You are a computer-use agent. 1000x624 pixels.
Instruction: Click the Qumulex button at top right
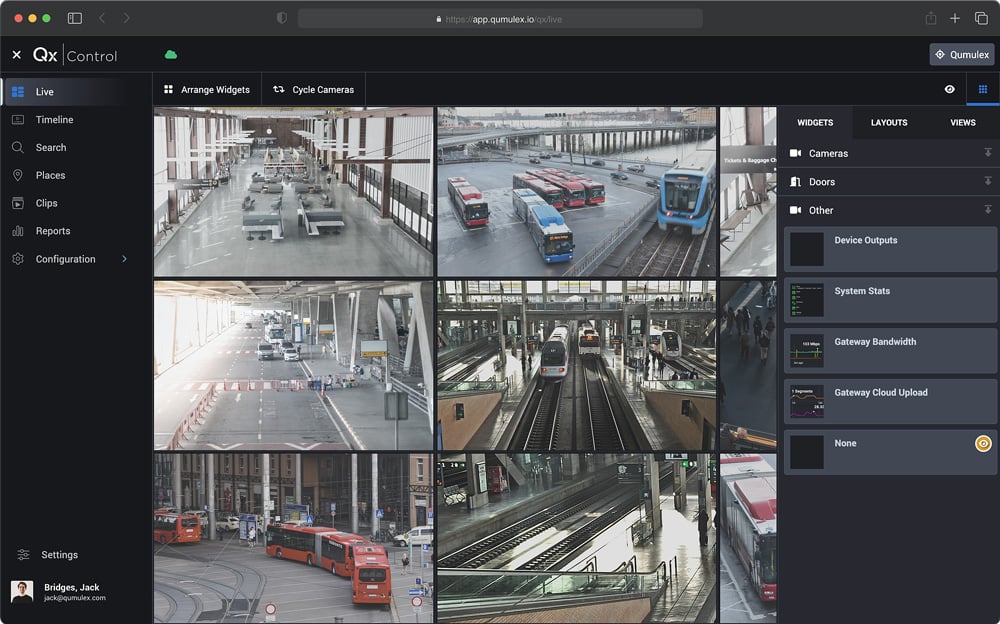(961, 54)
